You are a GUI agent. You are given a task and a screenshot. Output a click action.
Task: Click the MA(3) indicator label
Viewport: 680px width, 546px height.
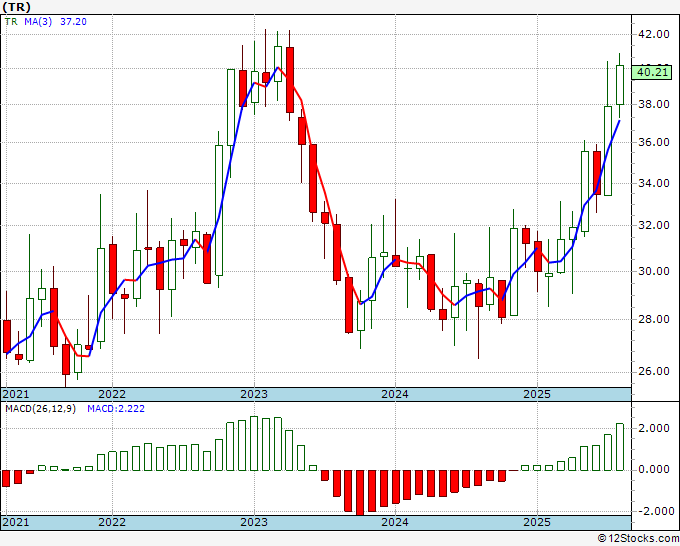point(38,22)
